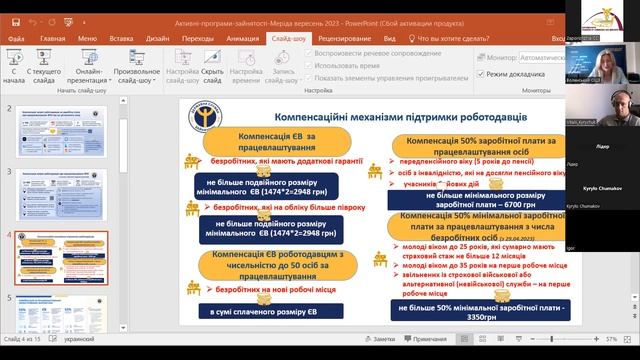The width and height of the screenshot is (640, 360).
Task: Switch to the Меню tab
Action: pyautogui.click(x=87, y=38)
